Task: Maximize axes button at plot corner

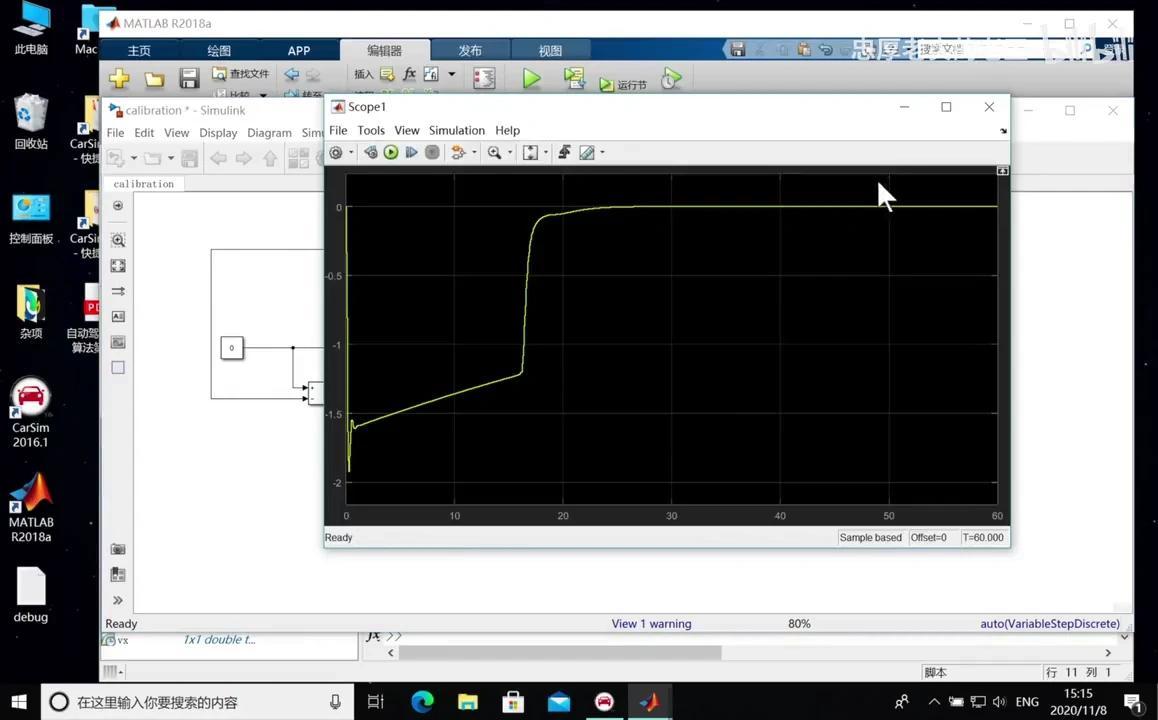Action: pyautogui.click(x=1002, y=171)
